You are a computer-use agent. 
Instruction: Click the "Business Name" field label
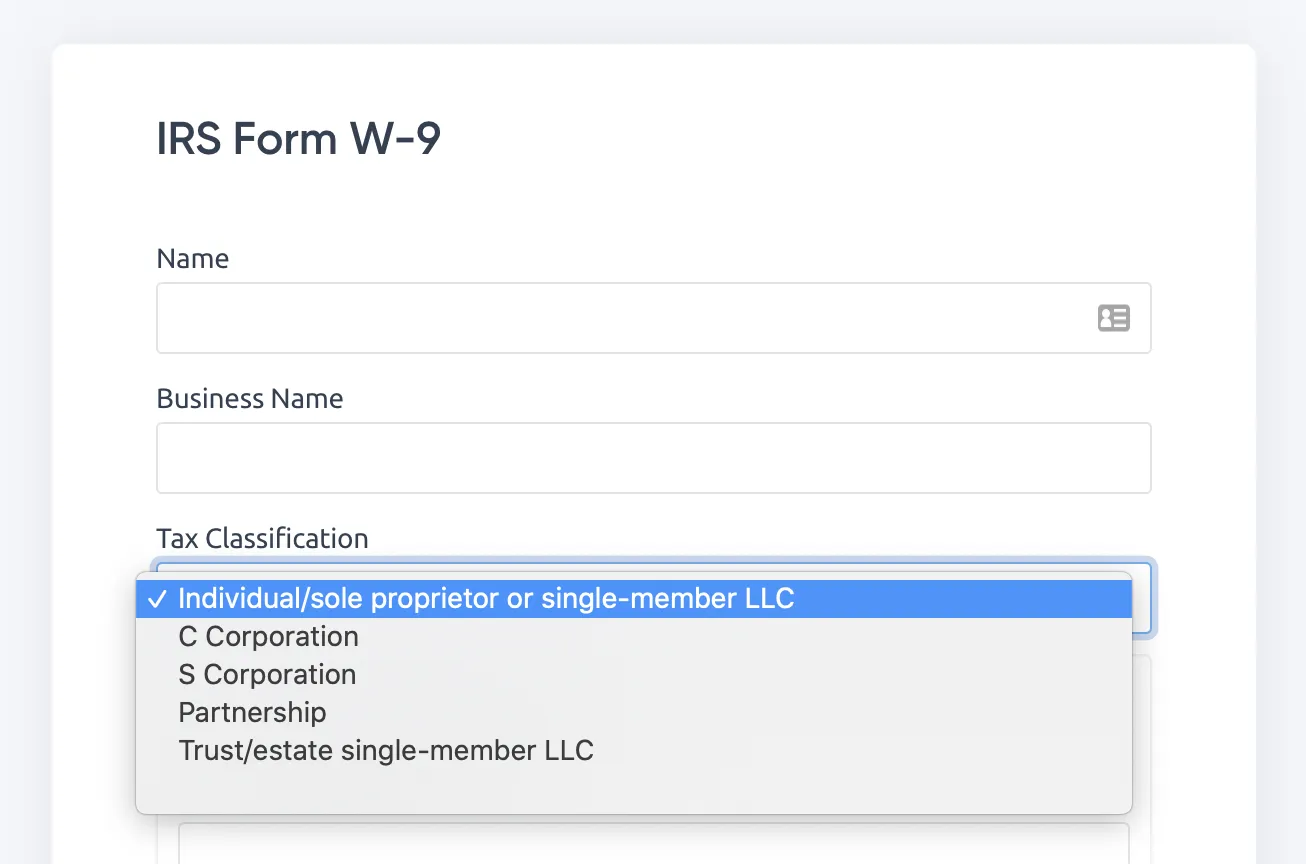click(x=249, y=398)
